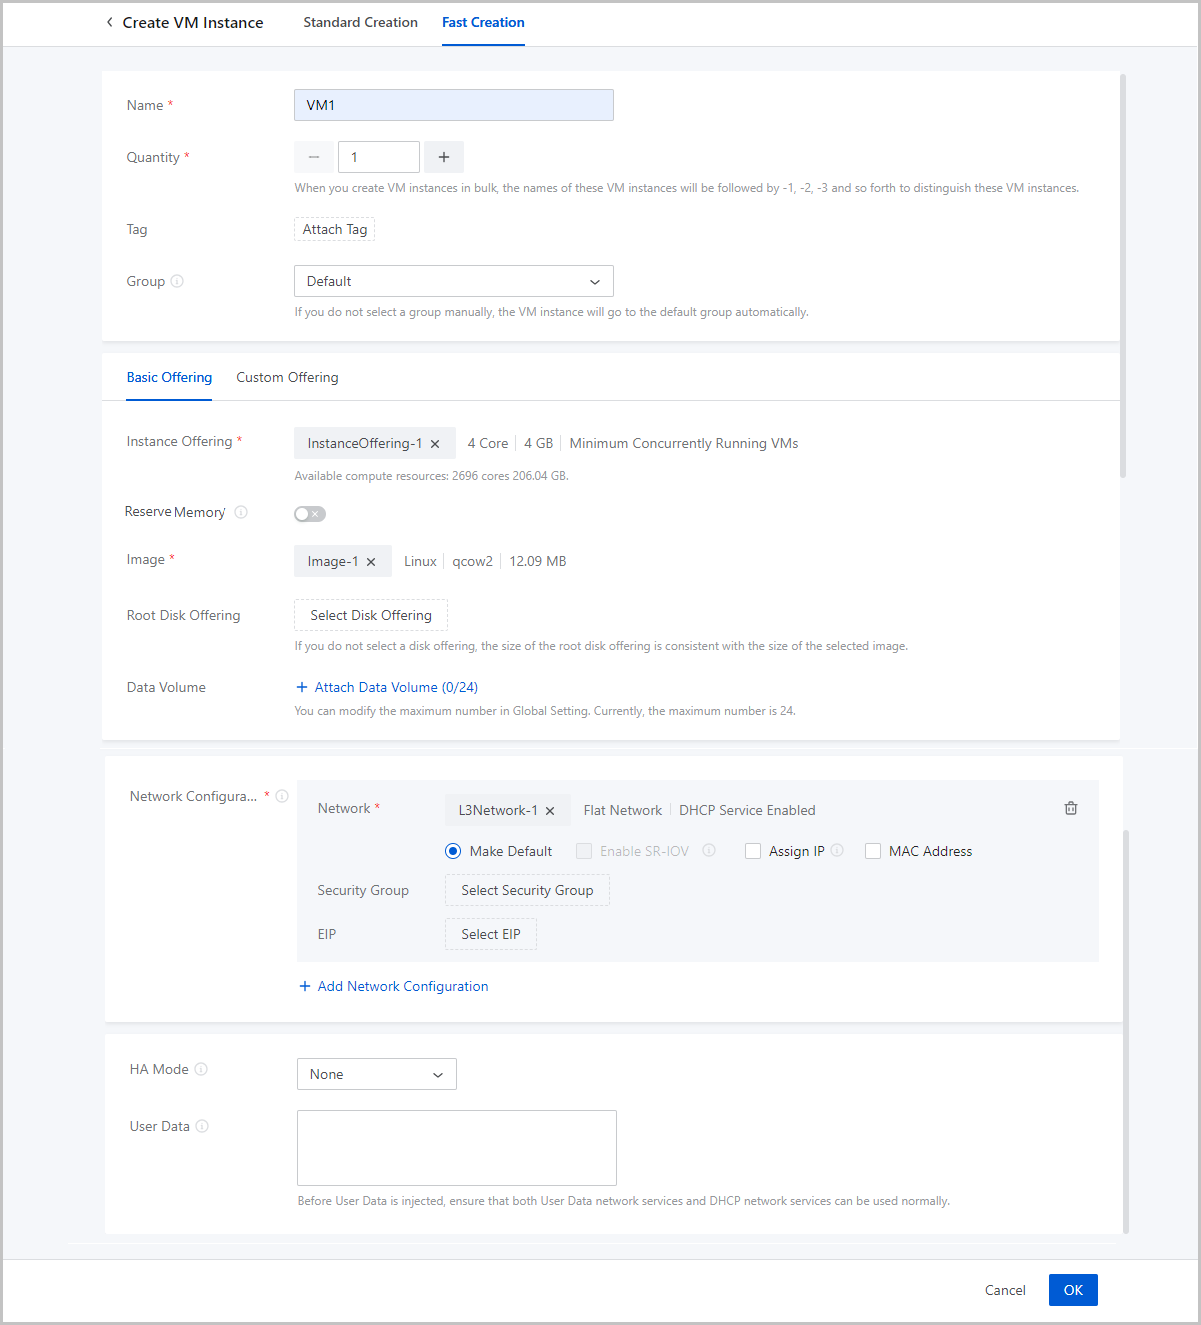1201x1325 pixels.
Task: Click the '4 Core' offering text
Action: point(488,443)
